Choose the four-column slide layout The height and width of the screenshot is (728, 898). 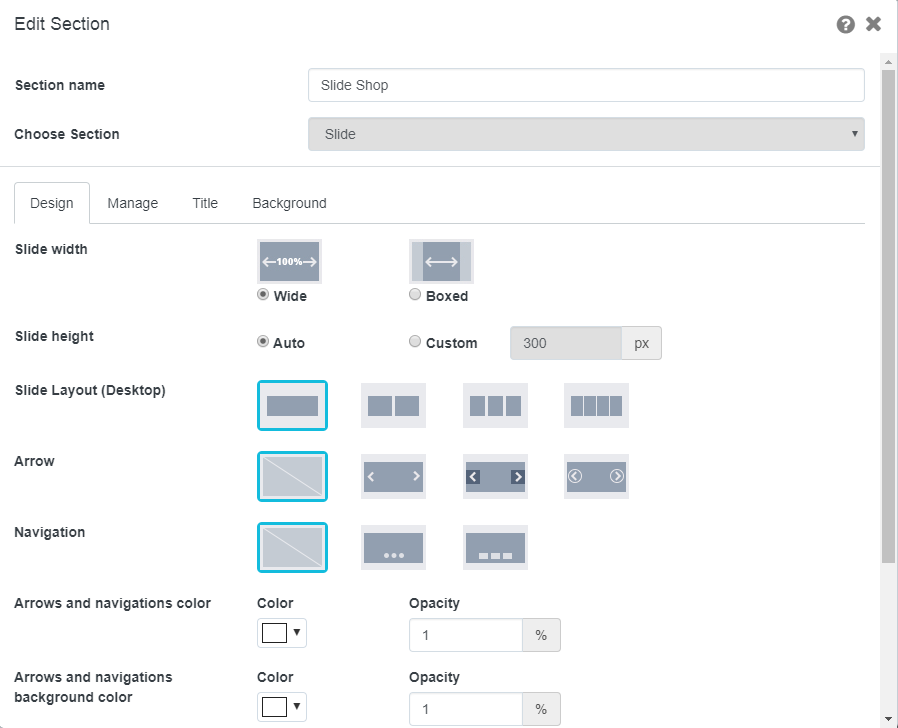click(x=596, y=405)
